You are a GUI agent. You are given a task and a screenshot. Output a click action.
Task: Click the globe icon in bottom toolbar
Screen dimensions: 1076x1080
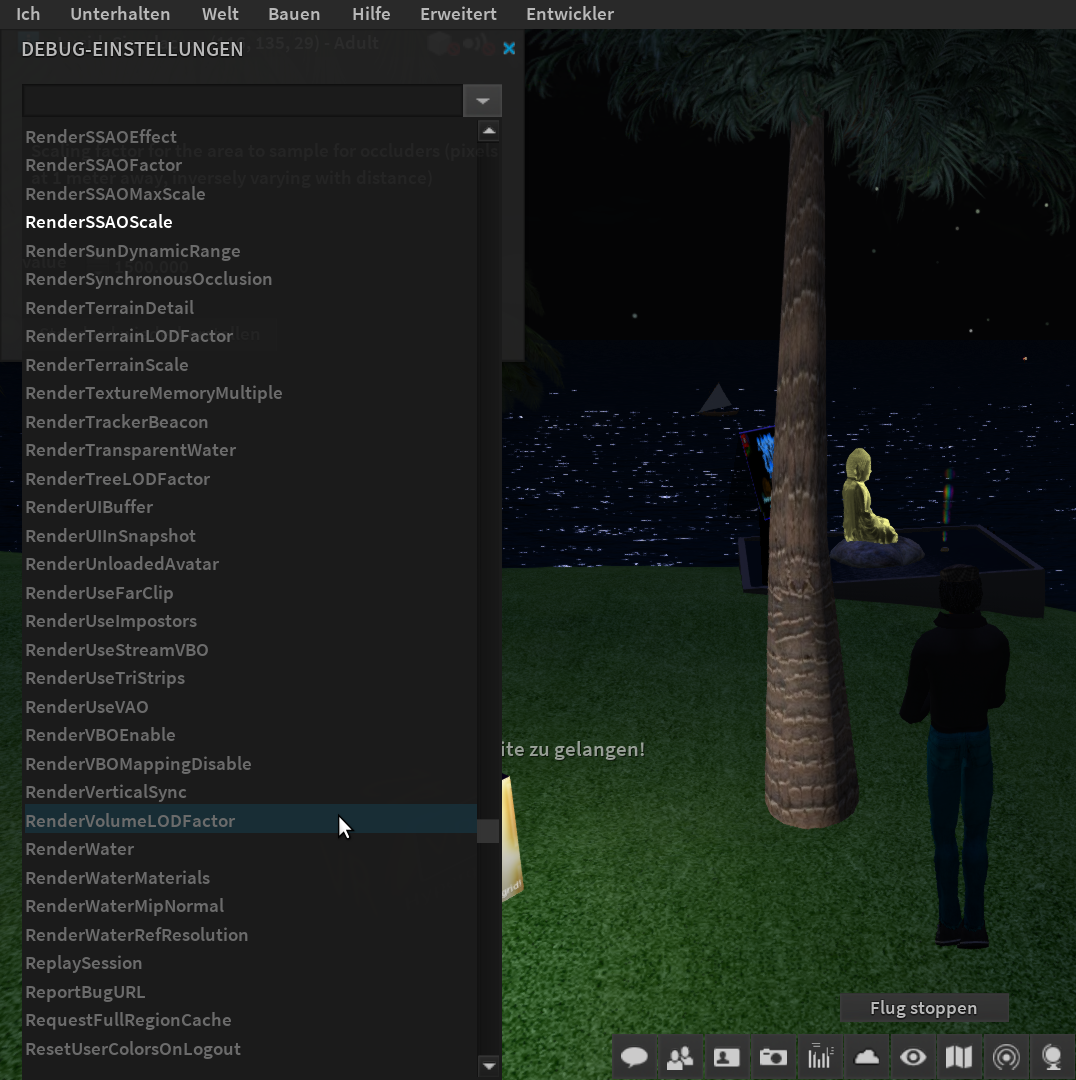1052,1057
